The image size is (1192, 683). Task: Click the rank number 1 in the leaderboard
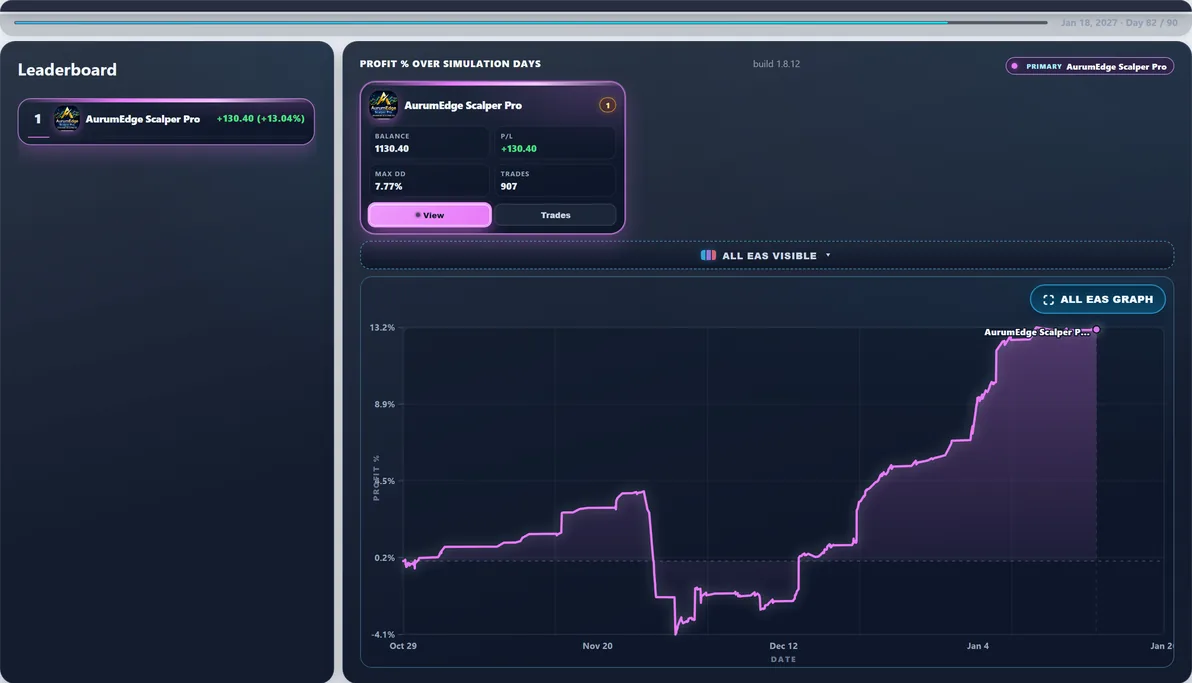(37, 119)
